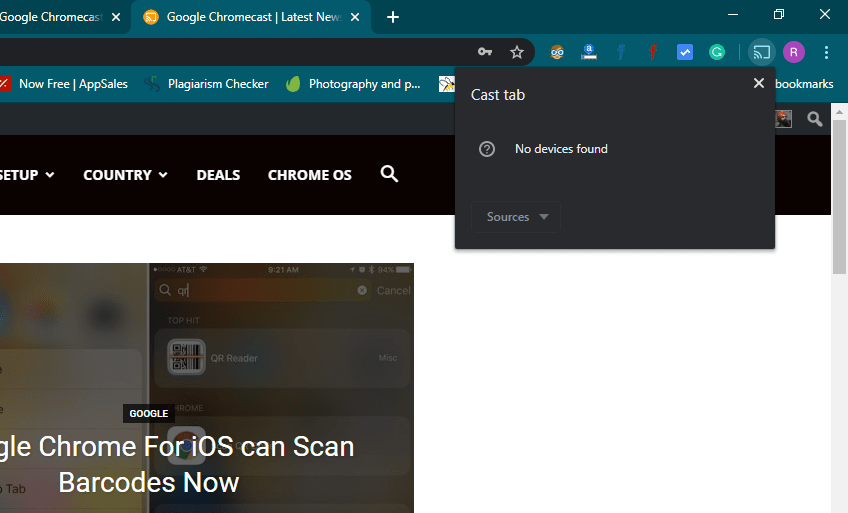Click the search icon in site navigation
Image resolution: width=848 pixels, height=513 pixels.
[x=389, y=174]
